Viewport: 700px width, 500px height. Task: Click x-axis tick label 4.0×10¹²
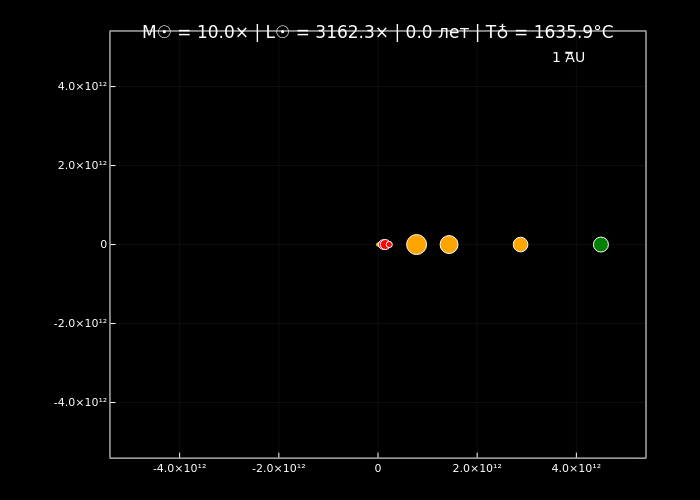(576, 468)
